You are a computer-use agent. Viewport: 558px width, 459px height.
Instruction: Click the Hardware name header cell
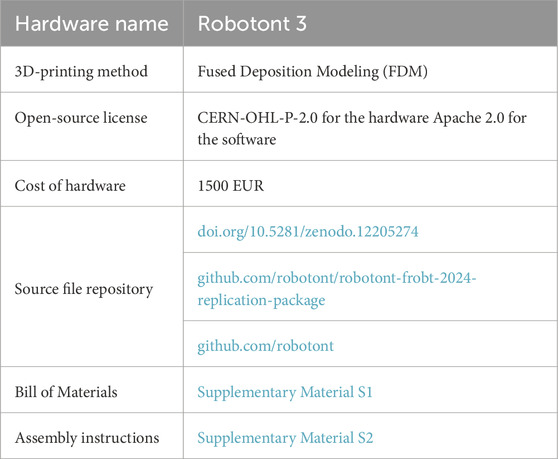91,23
